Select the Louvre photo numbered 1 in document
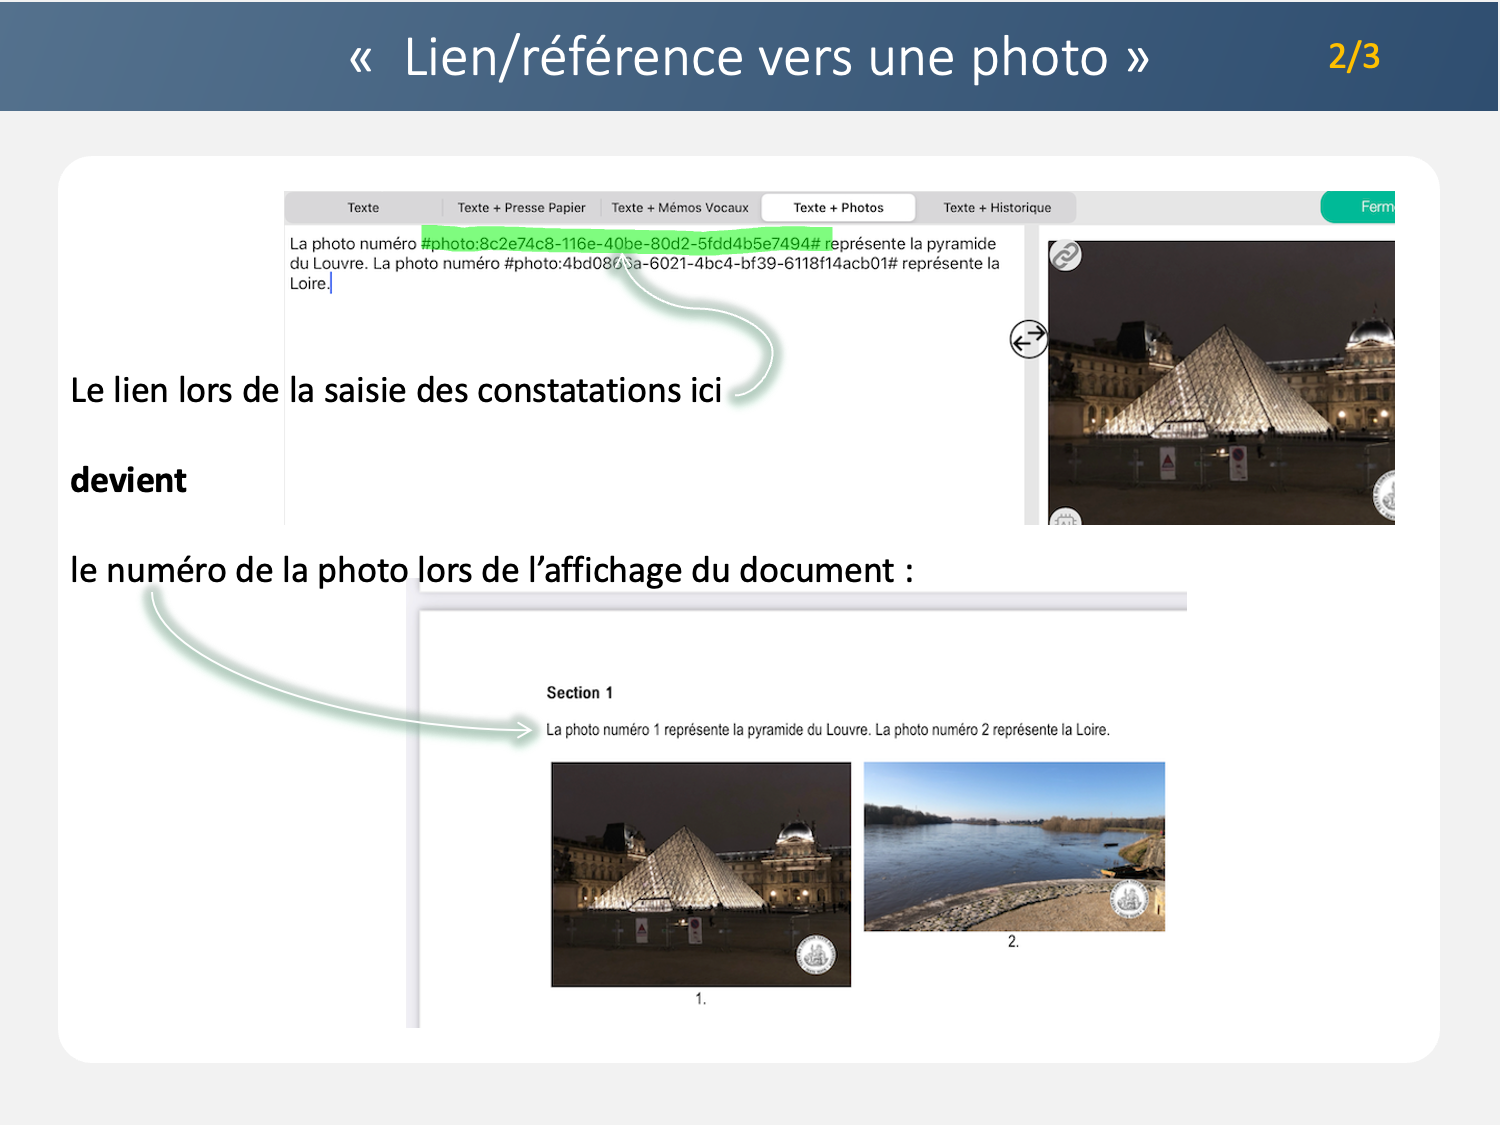The width and height of the screenshot is (1500, 1125). (700, 873)
